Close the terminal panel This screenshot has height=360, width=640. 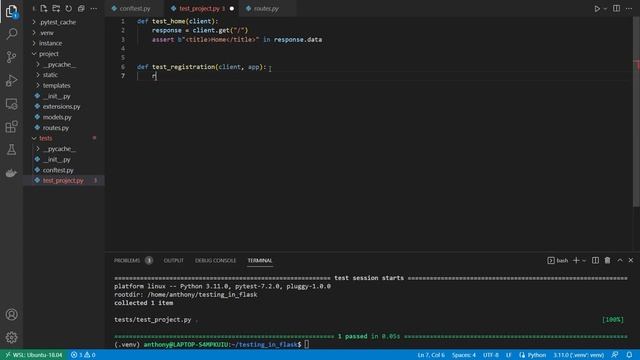pyautogui.click(x=631, y=260)
